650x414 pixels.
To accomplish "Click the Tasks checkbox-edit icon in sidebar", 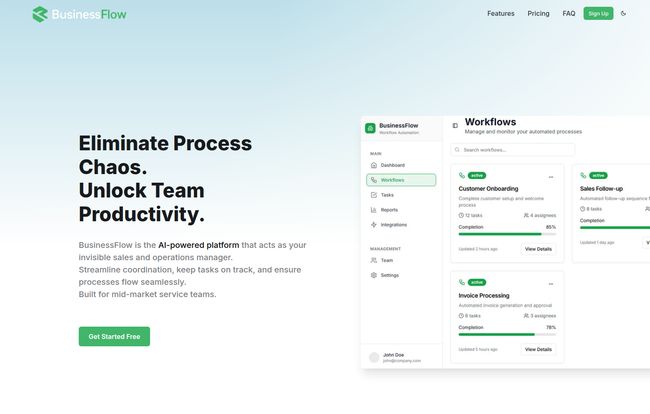I will (x=374, y=195).
